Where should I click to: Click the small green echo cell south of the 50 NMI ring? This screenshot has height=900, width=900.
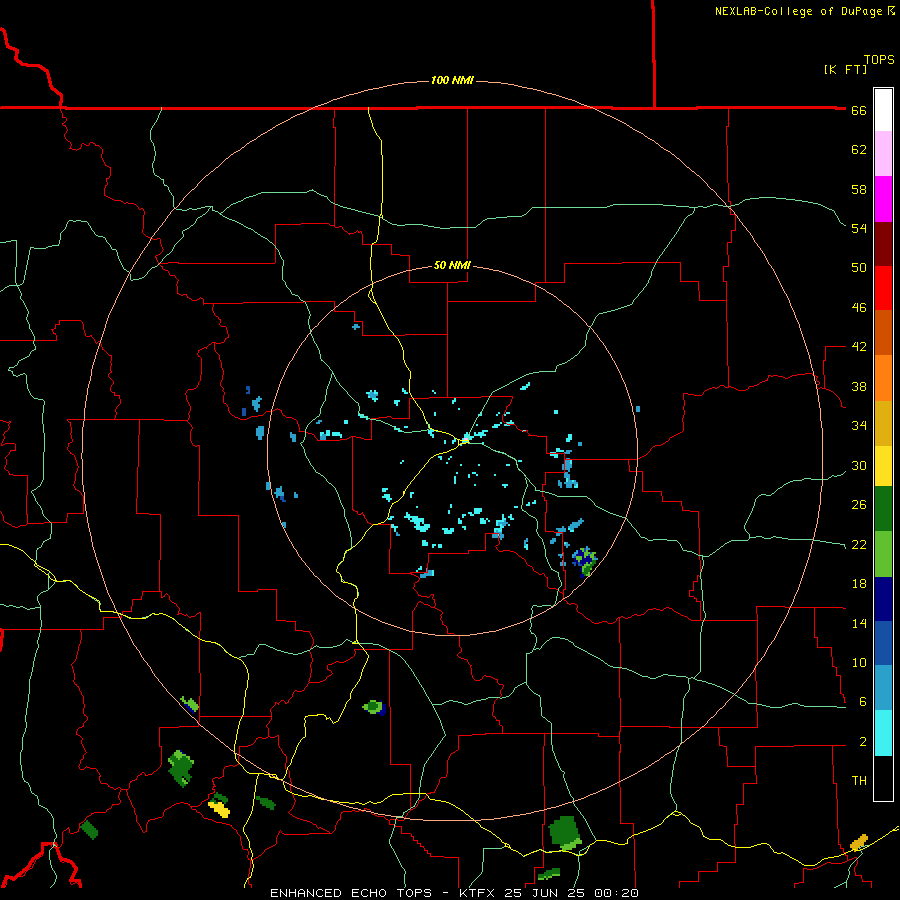tap(374, 707)
